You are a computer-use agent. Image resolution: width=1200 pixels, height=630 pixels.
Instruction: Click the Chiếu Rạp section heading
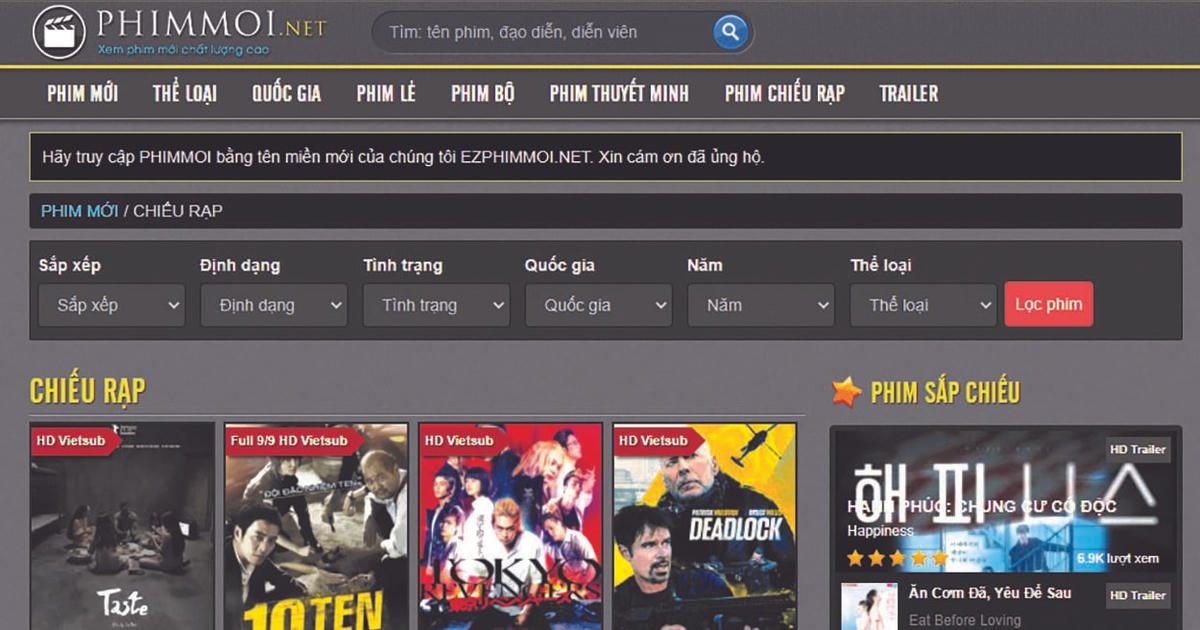88,391
